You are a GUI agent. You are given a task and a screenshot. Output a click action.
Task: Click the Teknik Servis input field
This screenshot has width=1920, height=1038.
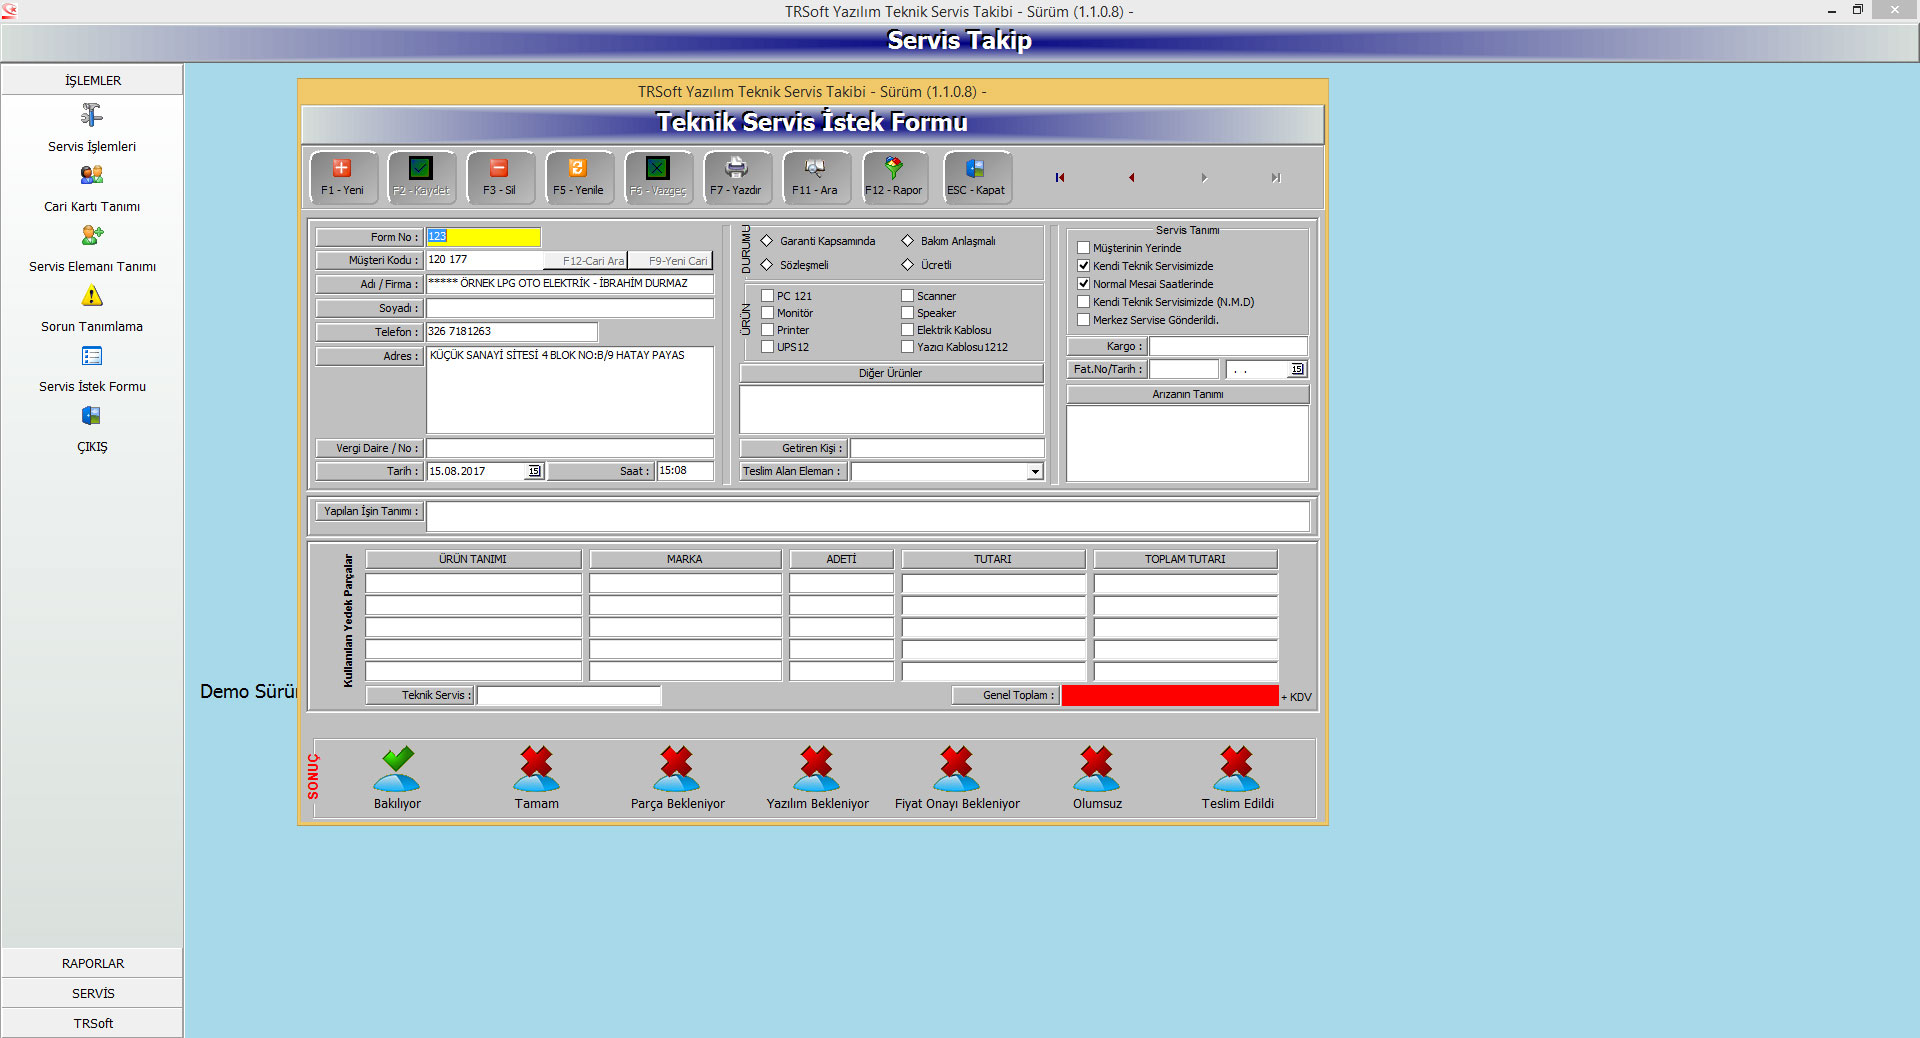click(x=569, y=695)
